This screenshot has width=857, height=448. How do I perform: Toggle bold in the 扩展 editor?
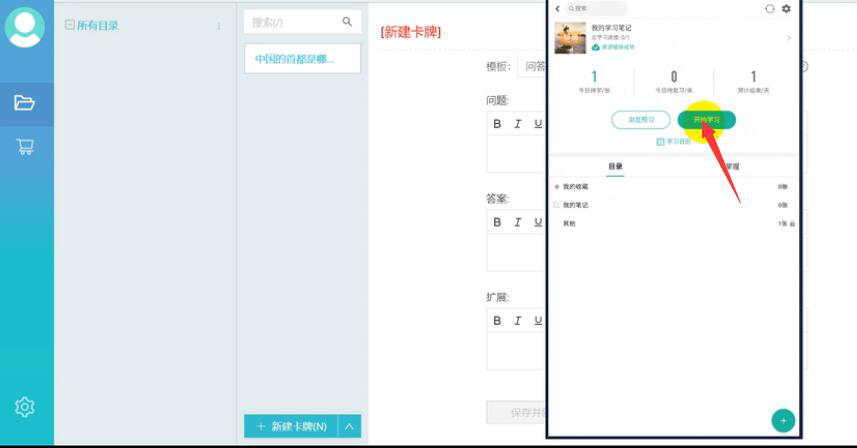(497, 321)
